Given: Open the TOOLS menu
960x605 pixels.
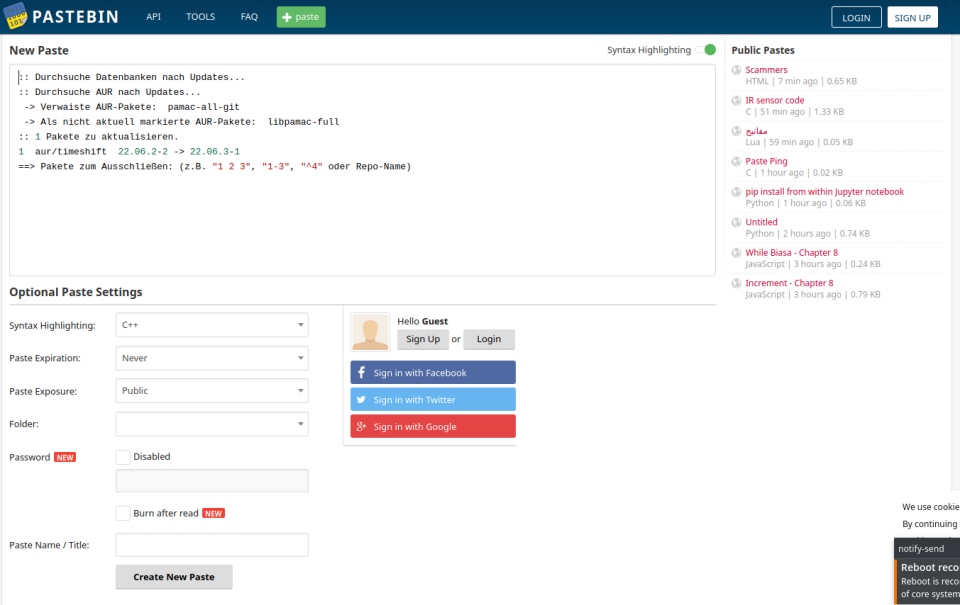Looking at the screenshot, I should 200,16.
